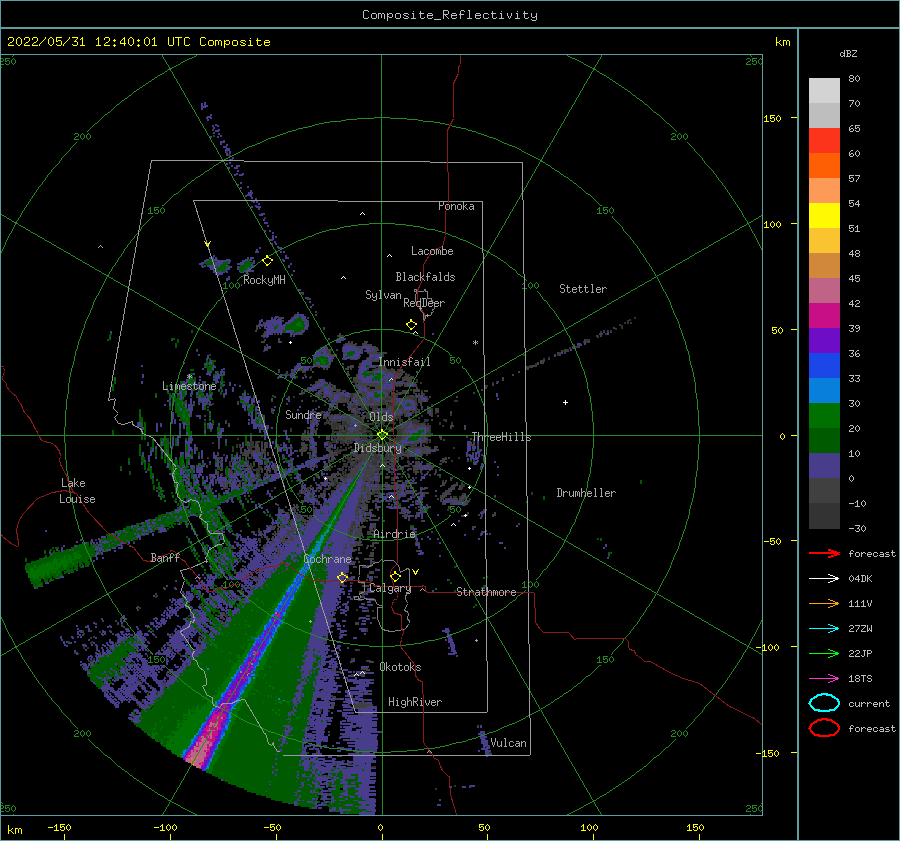Click the Blackfalds town label
Image resolution: width=900 pixels, height=841 pixels.
pyautogui.click(x=425, y=277)
